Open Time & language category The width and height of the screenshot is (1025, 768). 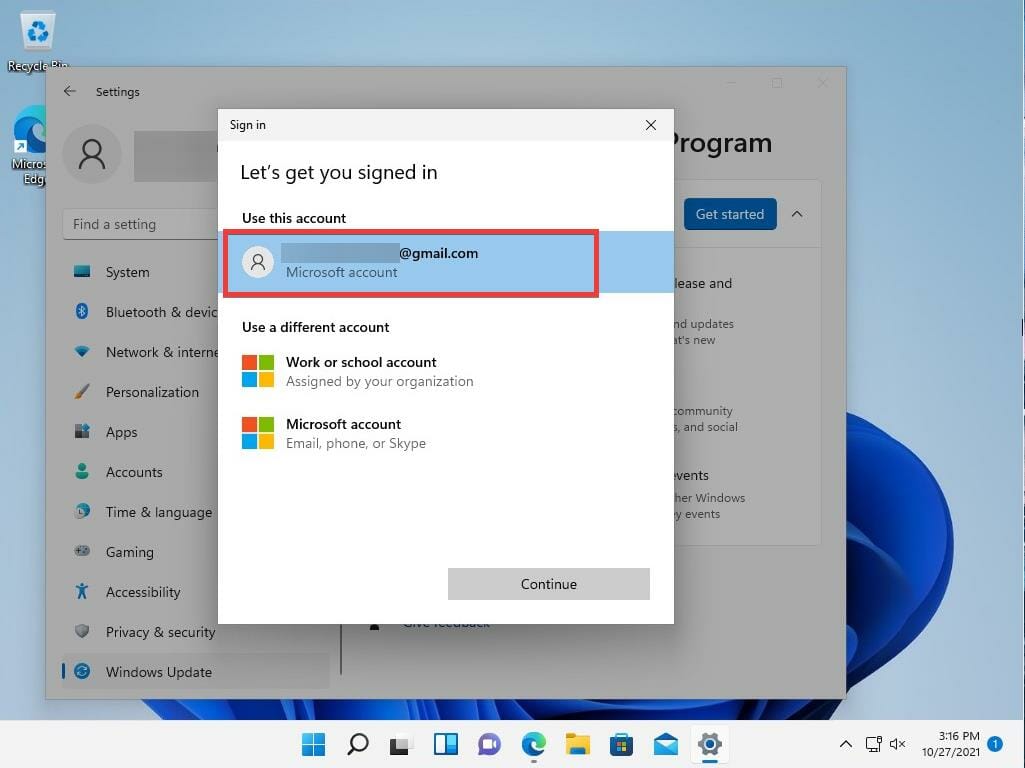point(141,512)
